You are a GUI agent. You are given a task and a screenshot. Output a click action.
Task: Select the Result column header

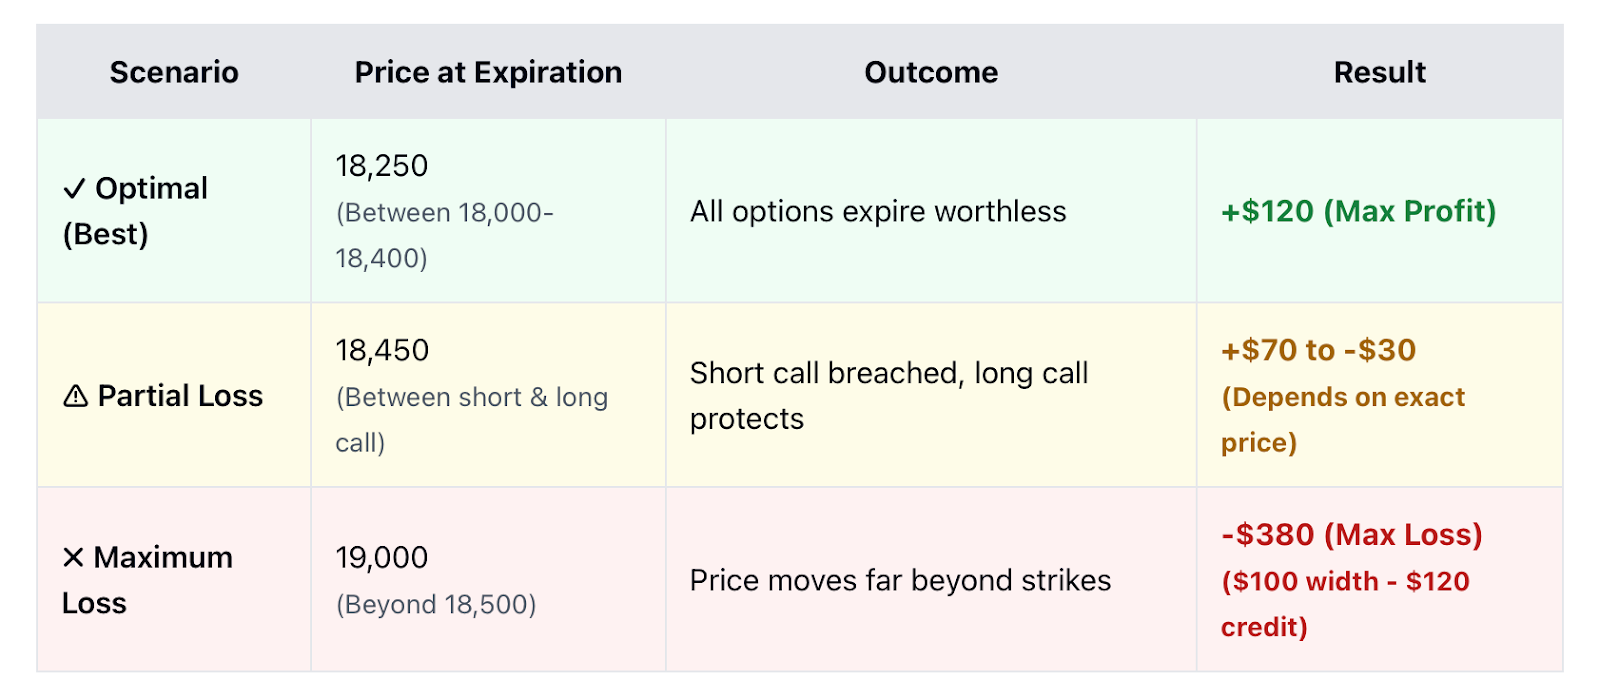click(x=1380, y=72)
